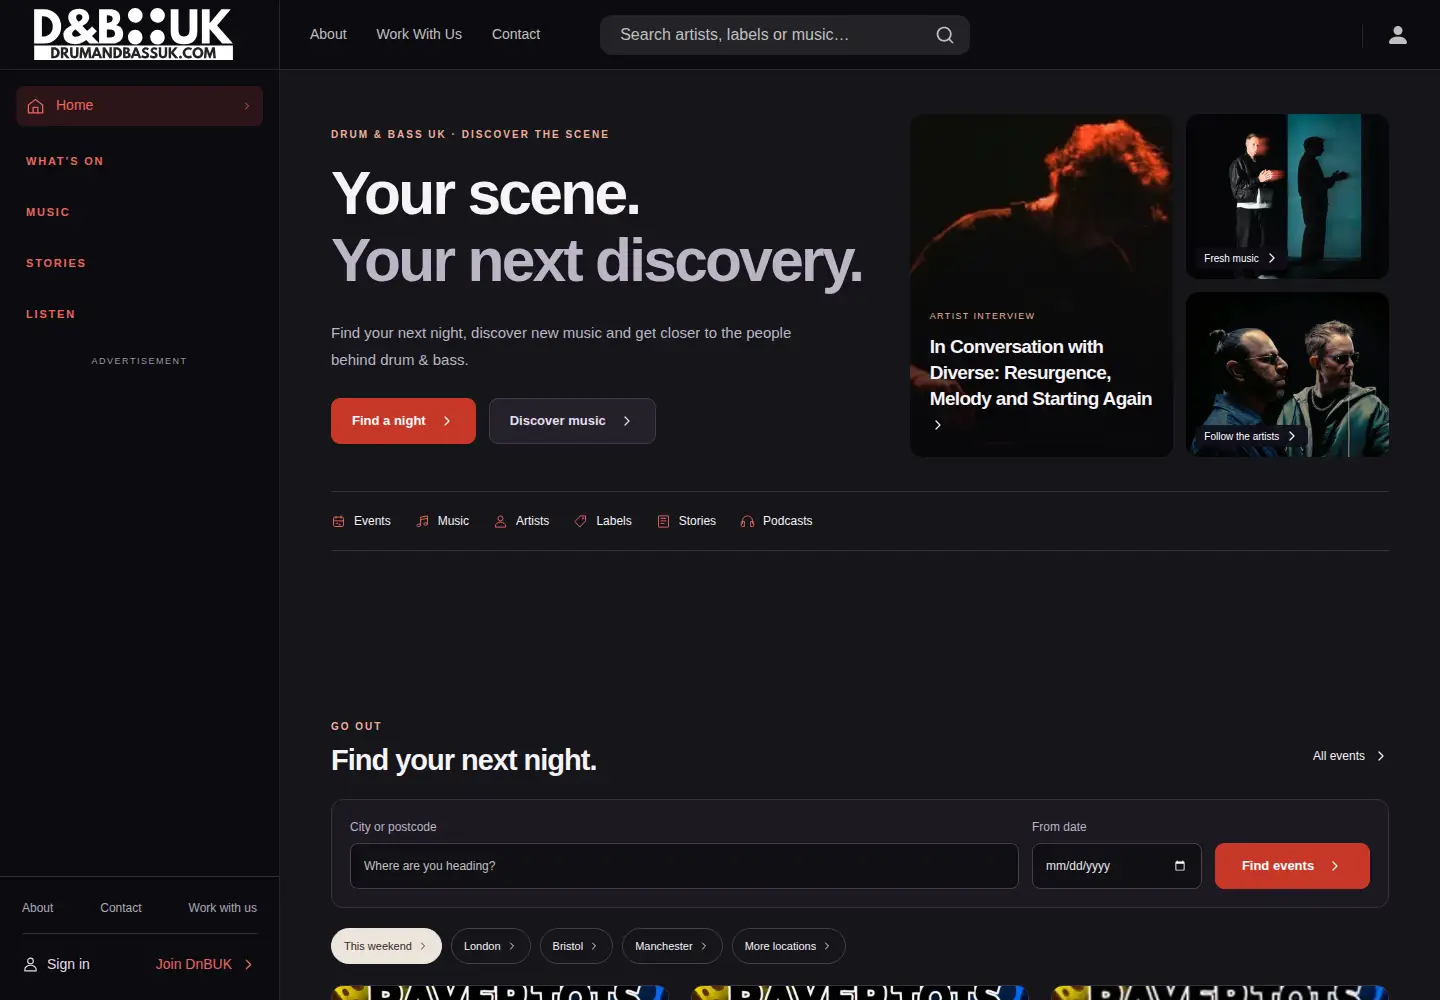The height and width of the screenshot is (1000, 1440).
Task: Click the Podcasts headphones icon
Action: click(747, 521)
